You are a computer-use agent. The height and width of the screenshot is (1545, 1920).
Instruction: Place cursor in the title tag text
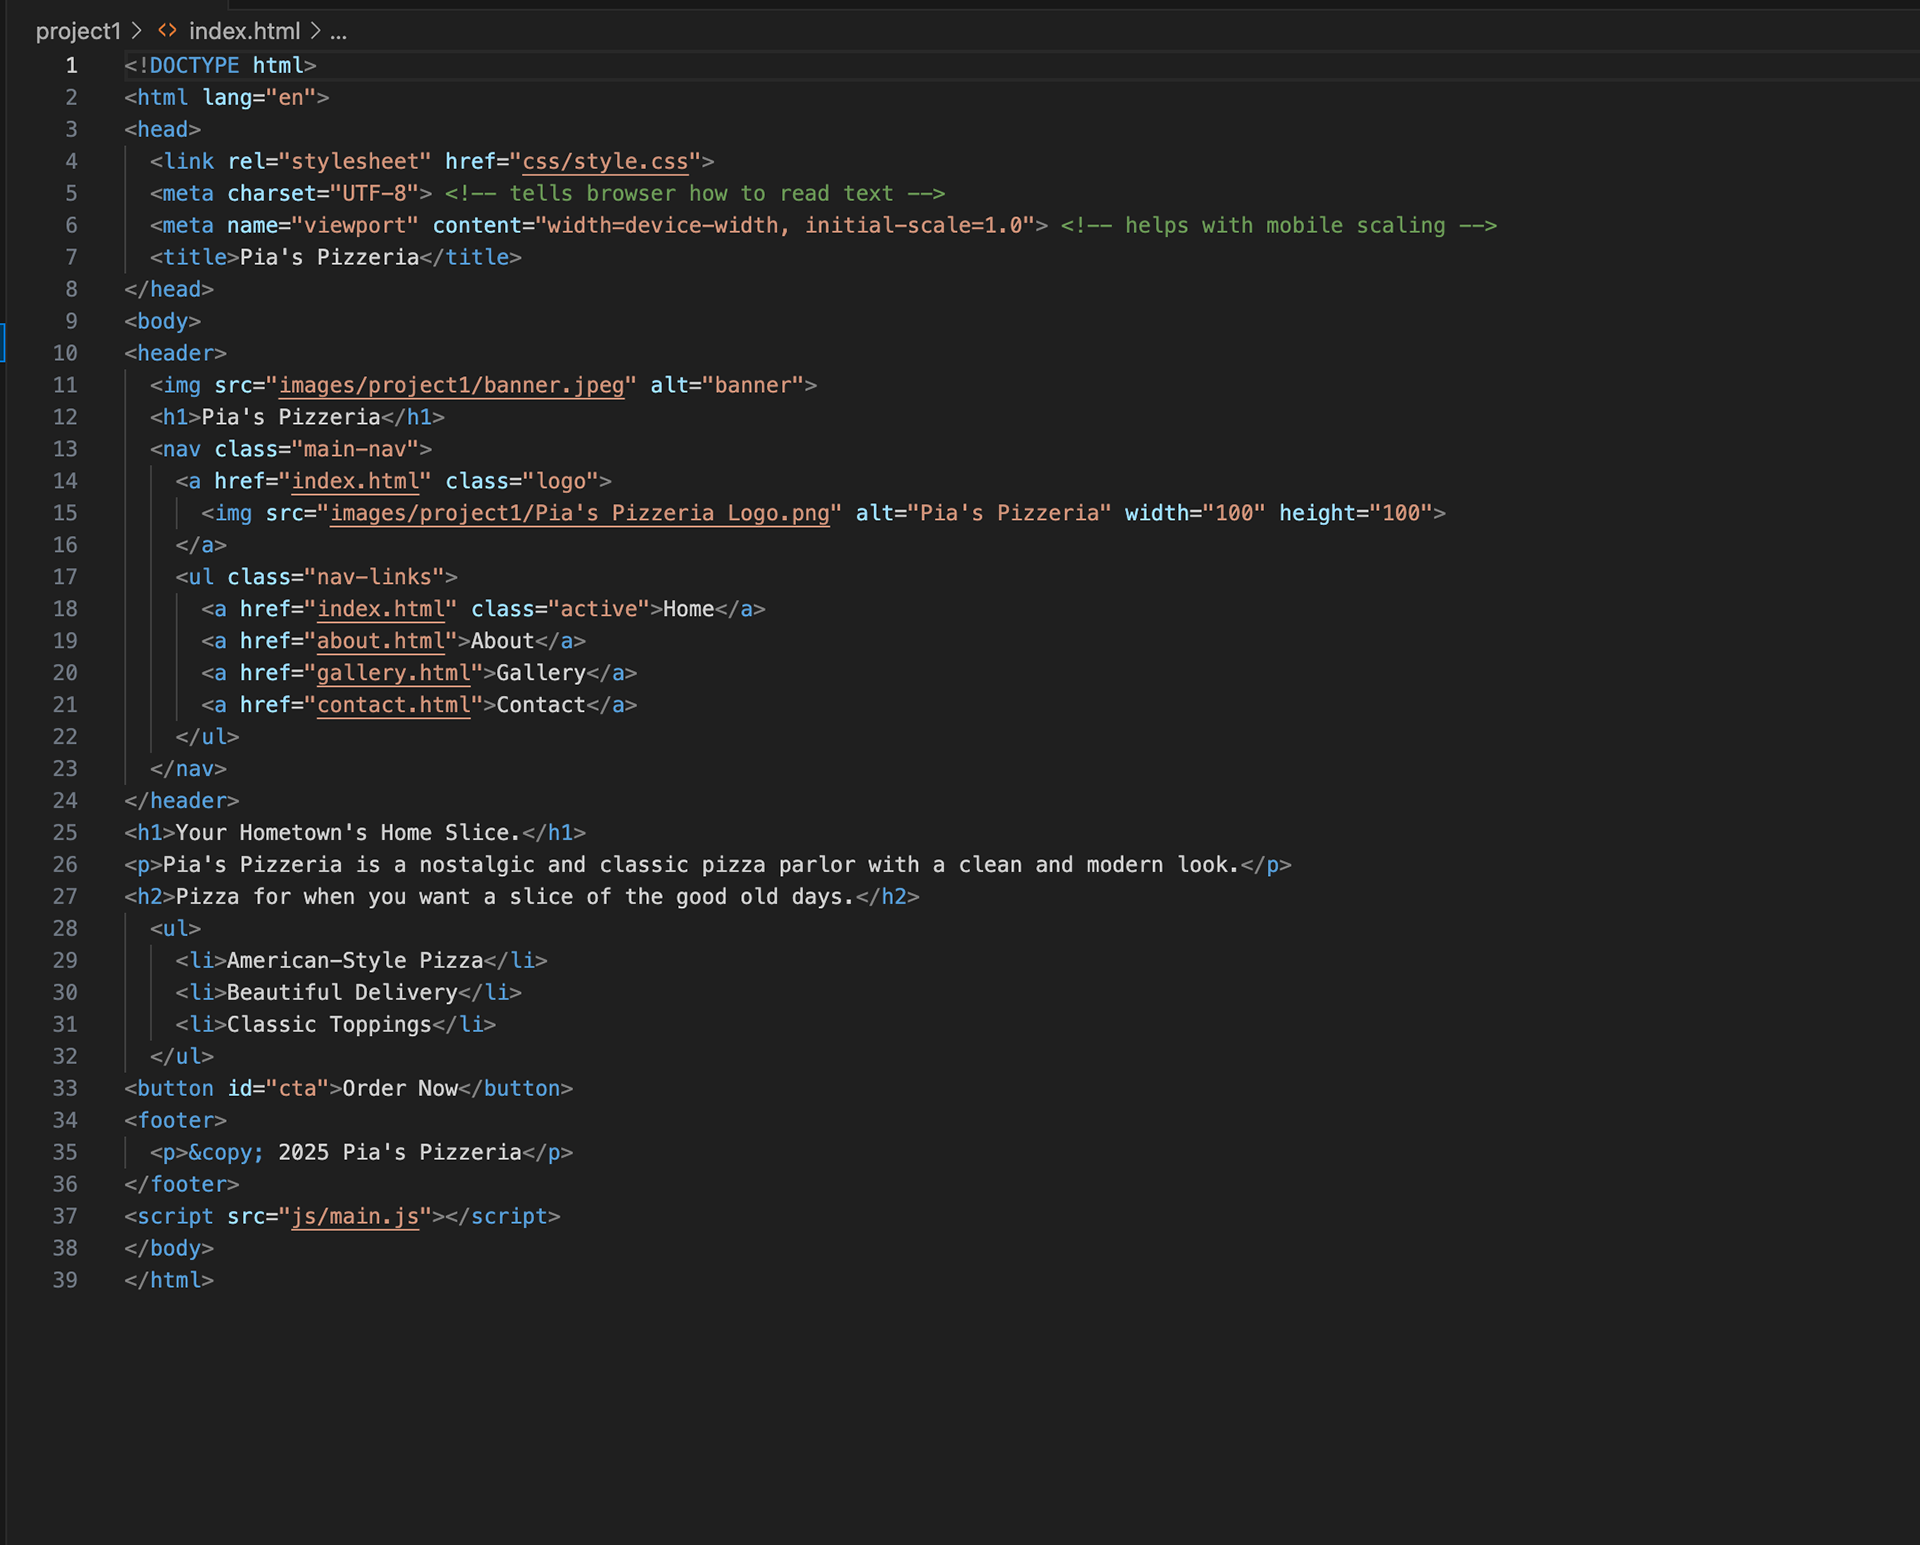[329, 257]
